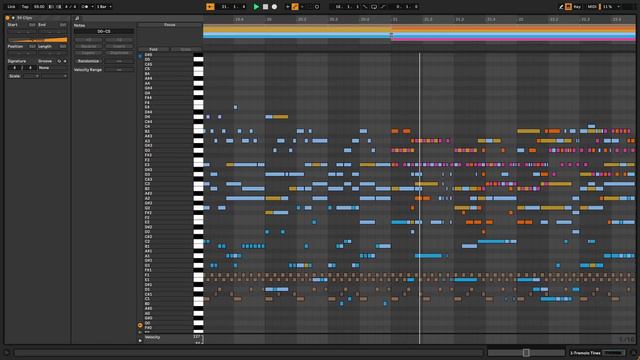
Task: Click the 1-Tremolo Tines track label
Action: point(585,353)
